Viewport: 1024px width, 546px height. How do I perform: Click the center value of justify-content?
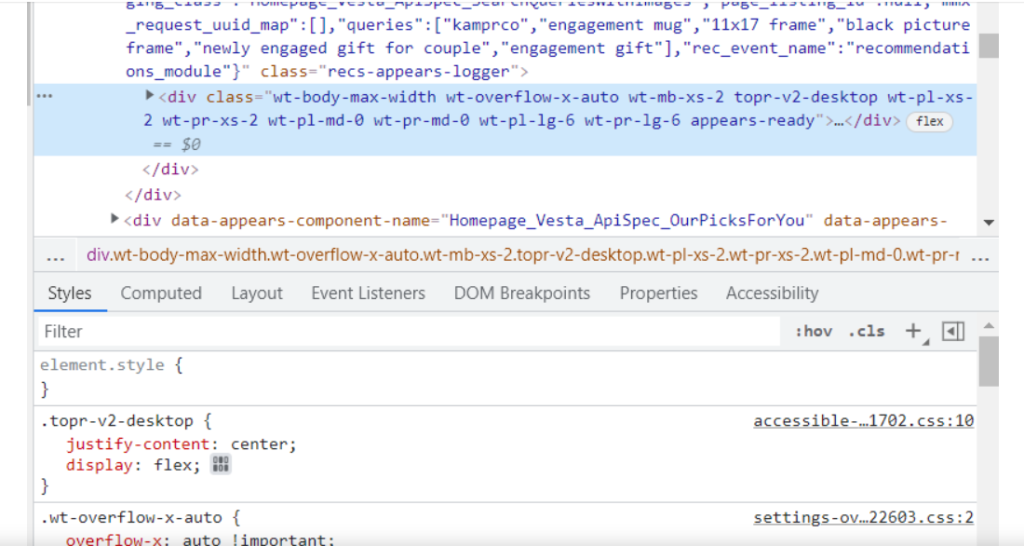262,444
